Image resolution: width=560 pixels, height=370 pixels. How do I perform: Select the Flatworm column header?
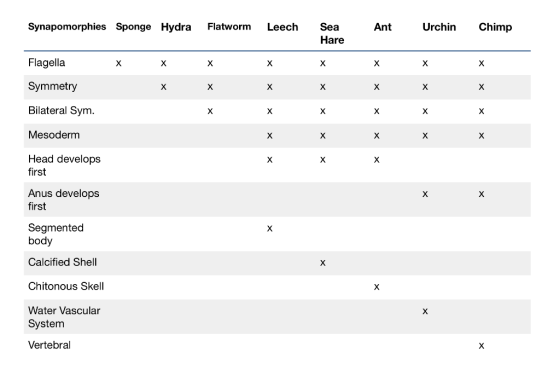[229, 27]
